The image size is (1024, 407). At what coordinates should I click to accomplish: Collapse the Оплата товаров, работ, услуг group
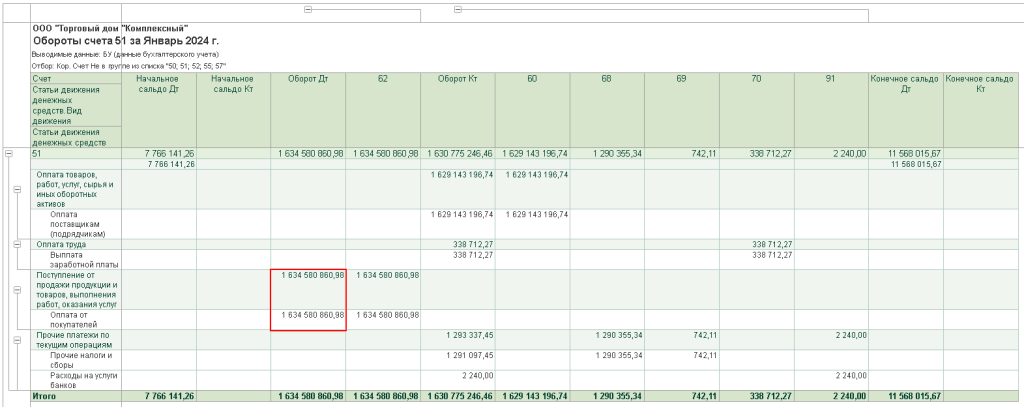(x=17, y=188)
